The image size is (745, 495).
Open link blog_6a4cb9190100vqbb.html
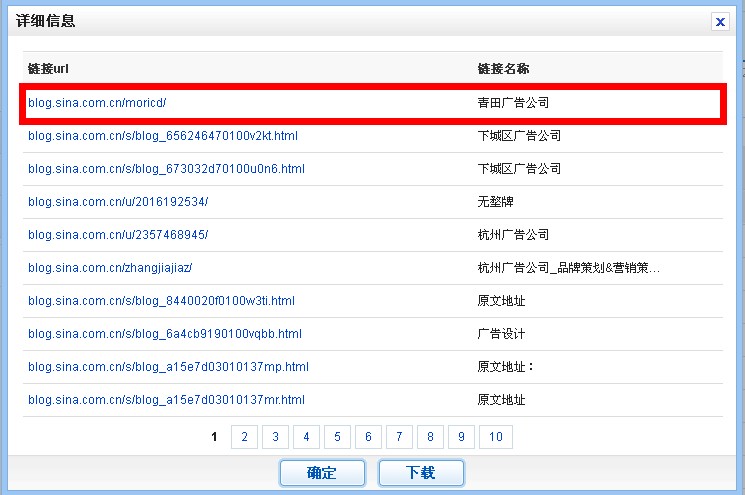point(165,334)
